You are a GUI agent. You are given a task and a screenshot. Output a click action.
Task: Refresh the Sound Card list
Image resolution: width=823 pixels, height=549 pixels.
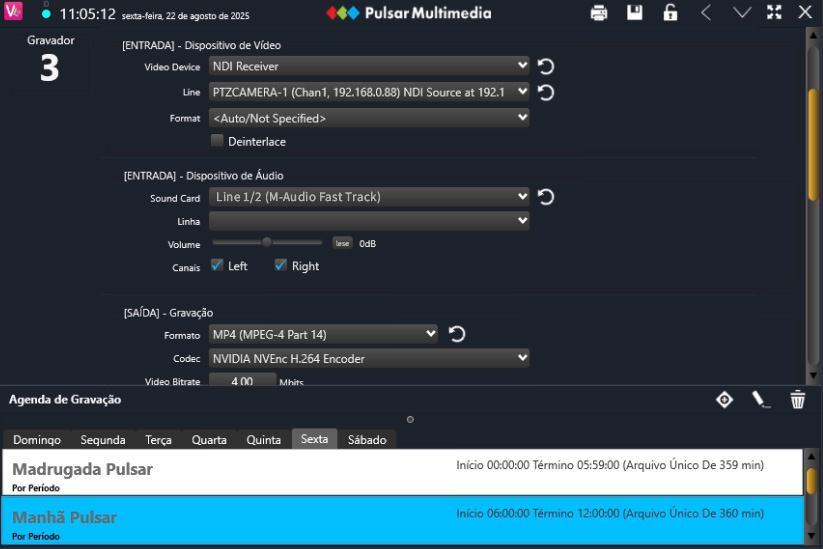tap(546, 197)
